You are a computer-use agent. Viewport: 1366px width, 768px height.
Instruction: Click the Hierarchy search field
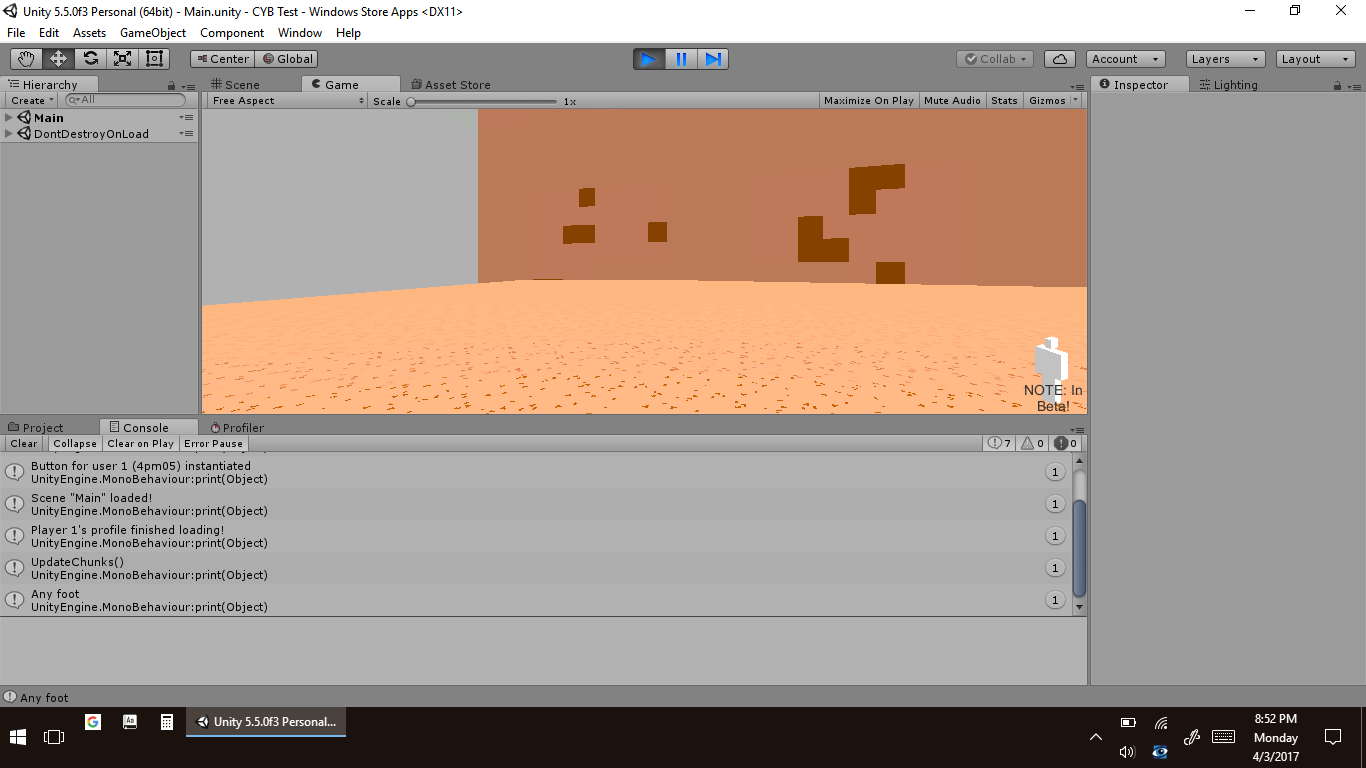pos(126,100)
